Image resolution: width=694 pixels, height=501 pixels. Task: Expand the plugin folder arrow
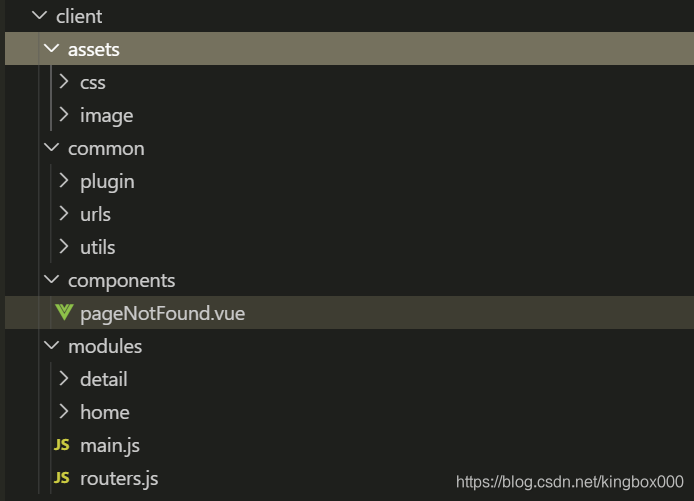point(64,181)
